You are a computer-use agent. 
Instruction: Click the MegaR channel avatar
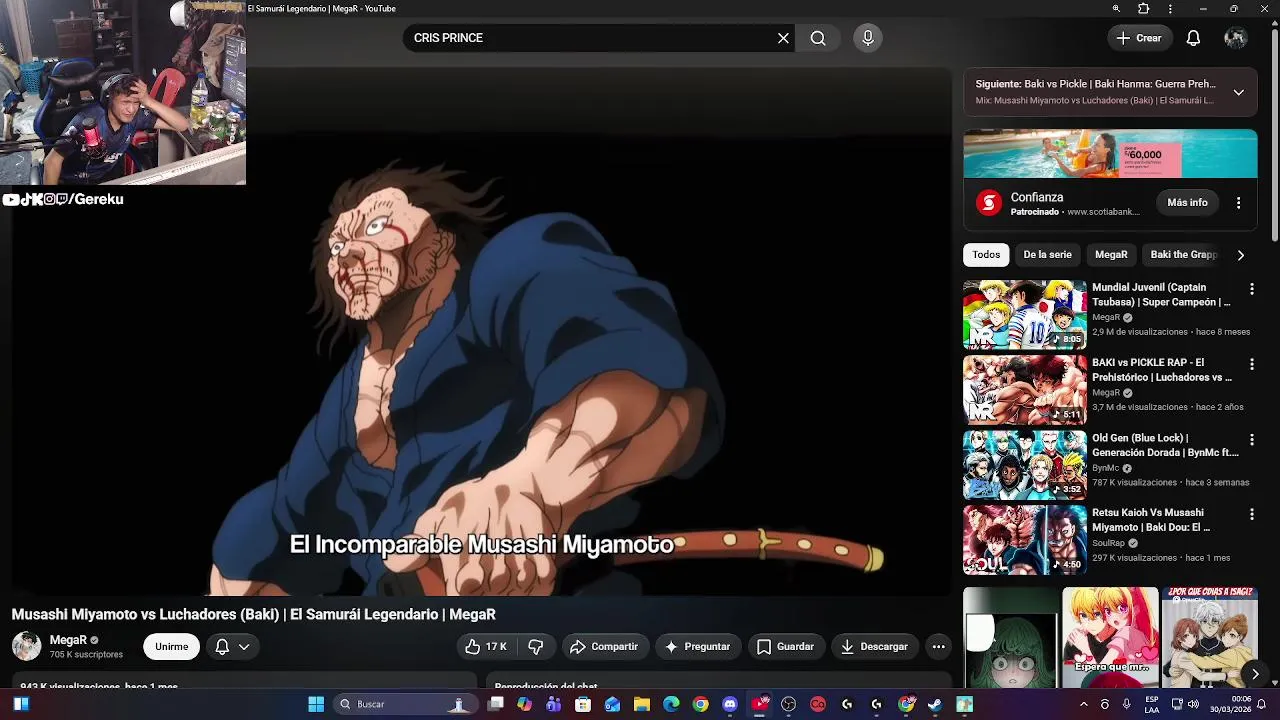tap(26, 646)
